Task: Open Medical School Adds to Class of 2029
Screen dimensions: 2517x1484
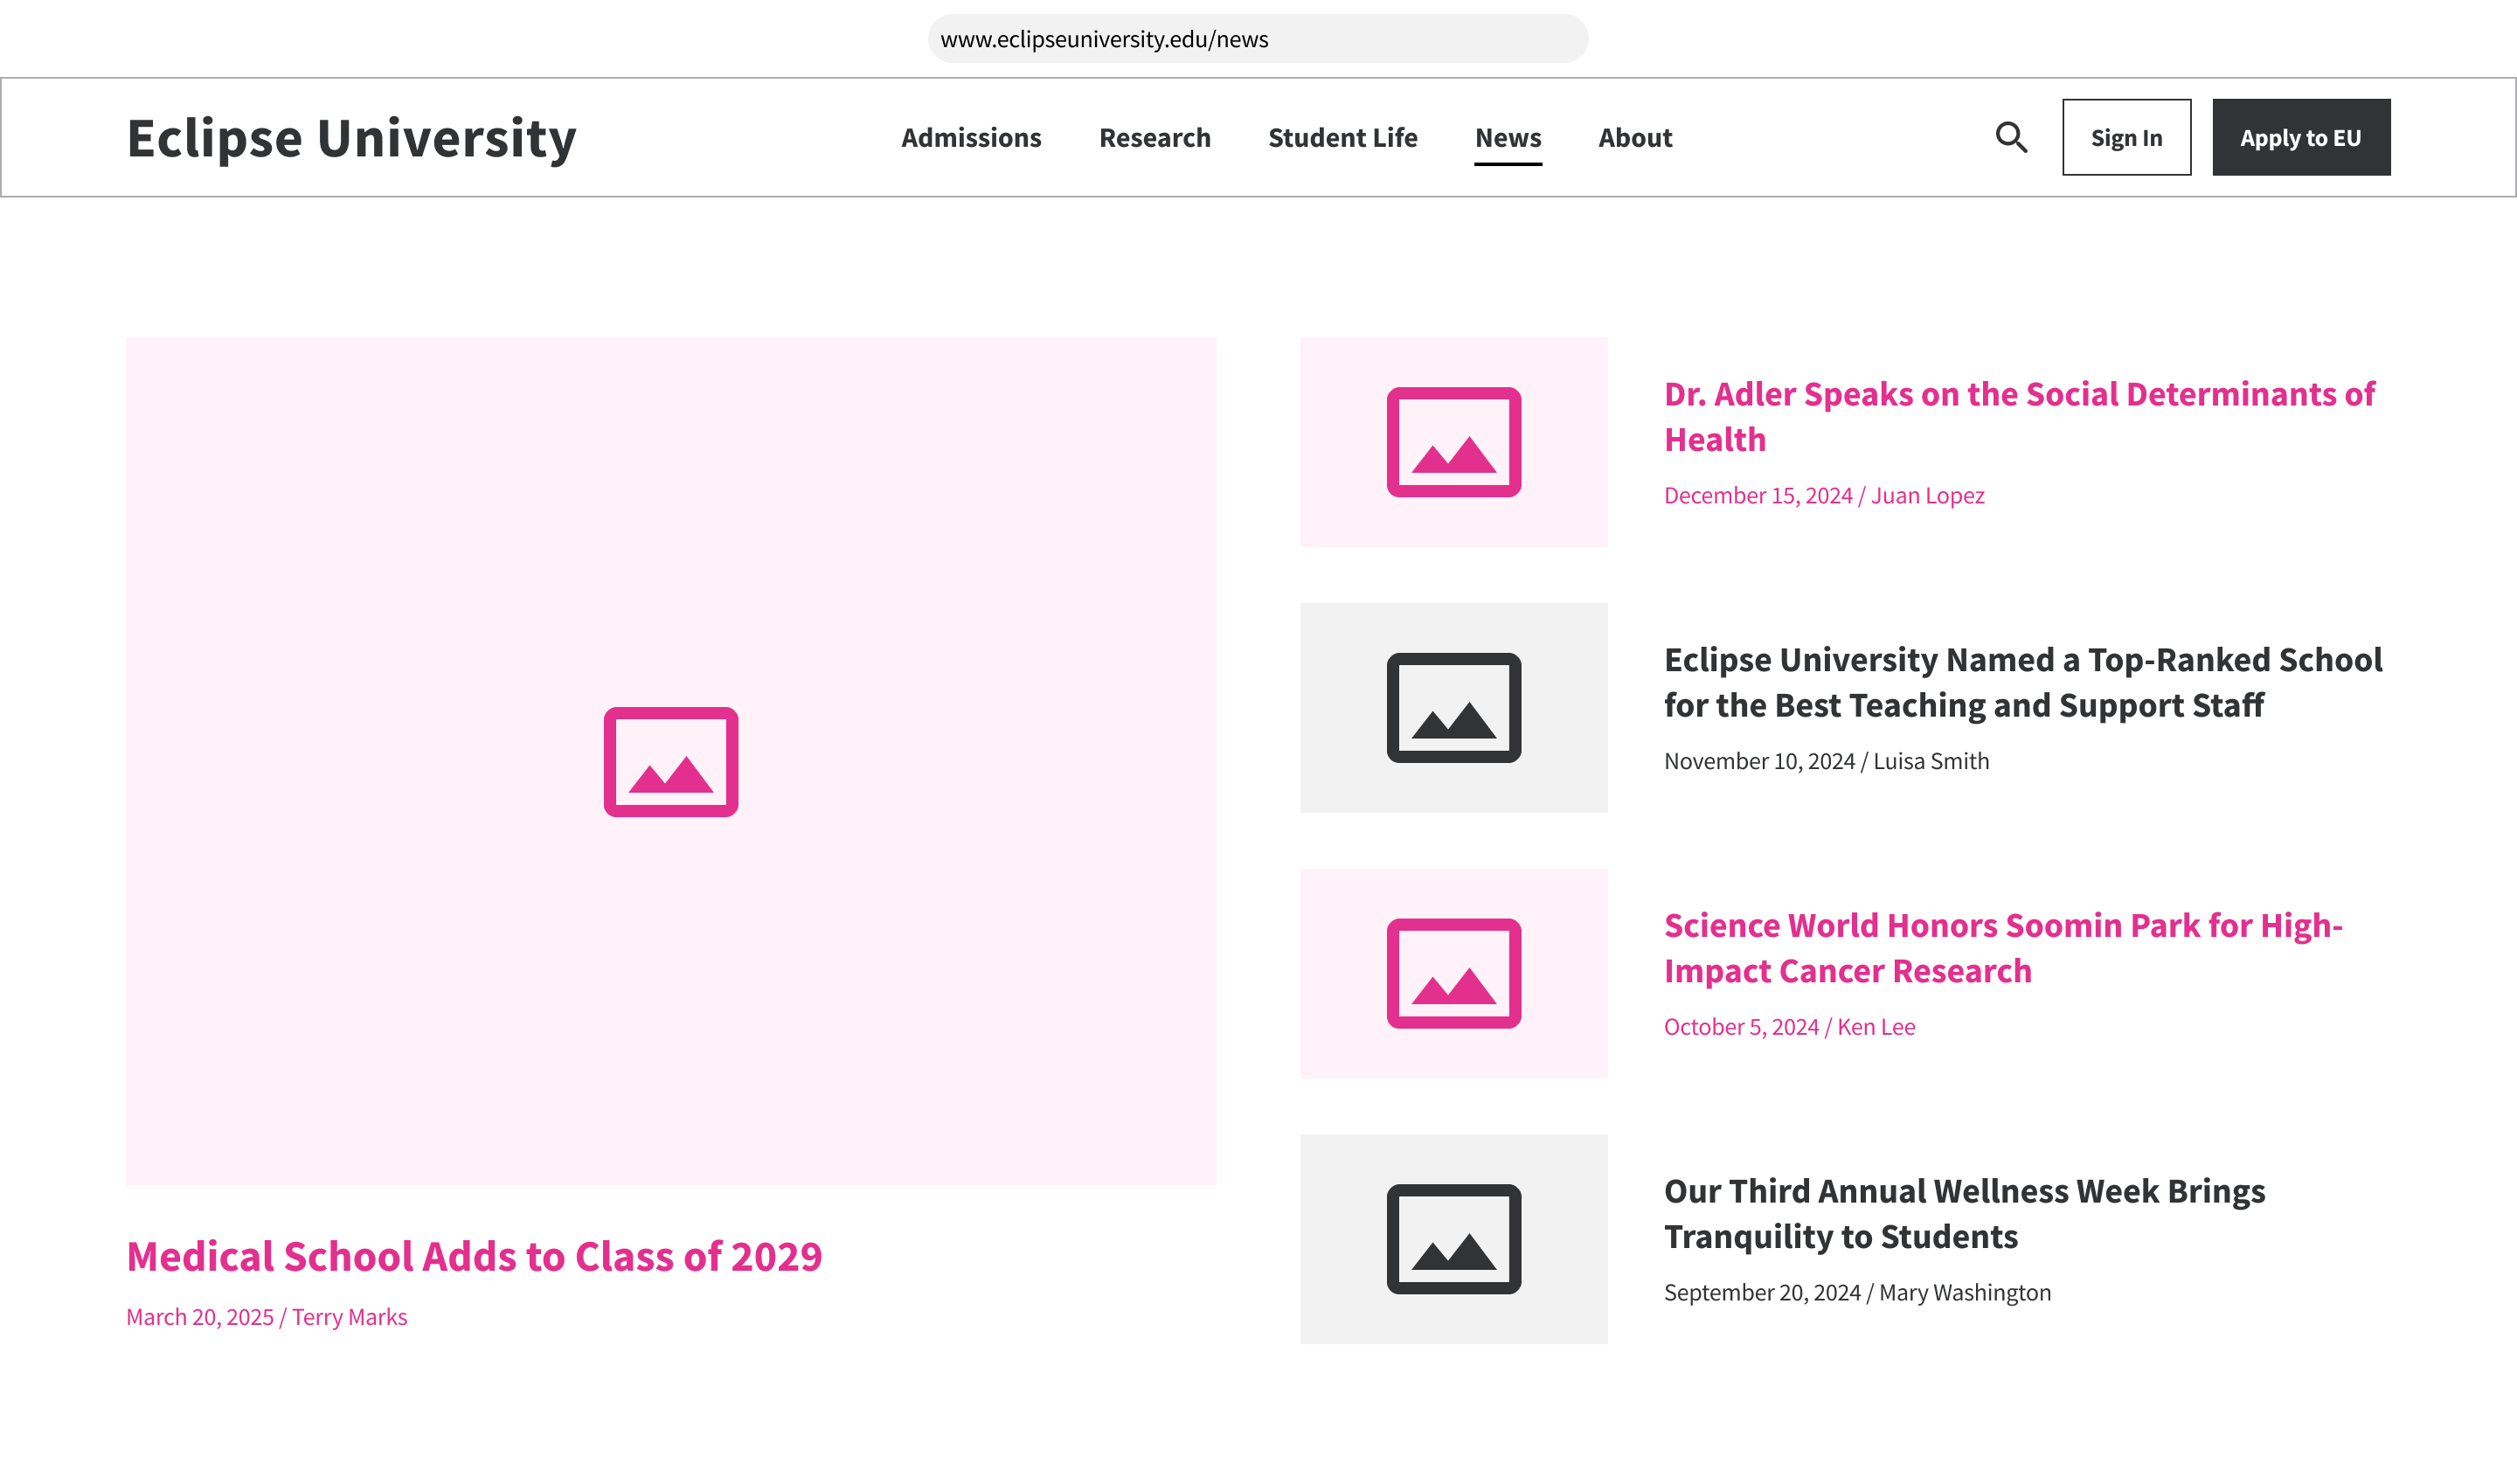Action: coord(474,1256)
